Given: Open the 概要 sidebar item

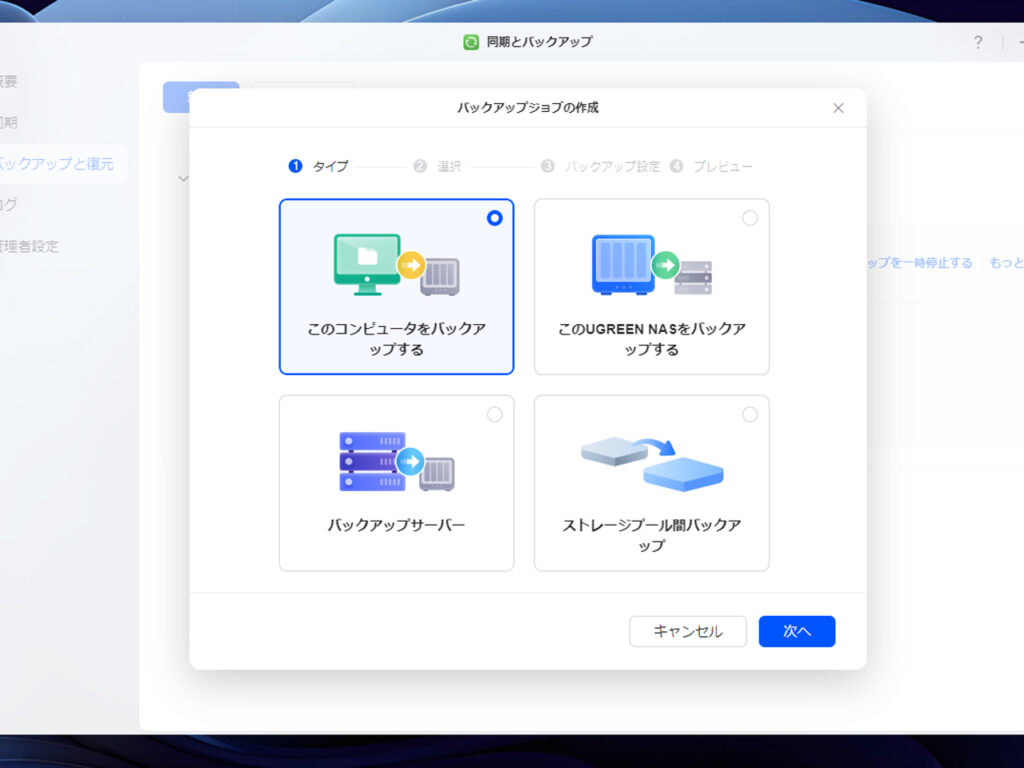Looking at the screenshot, I should [x=9, y=81].
